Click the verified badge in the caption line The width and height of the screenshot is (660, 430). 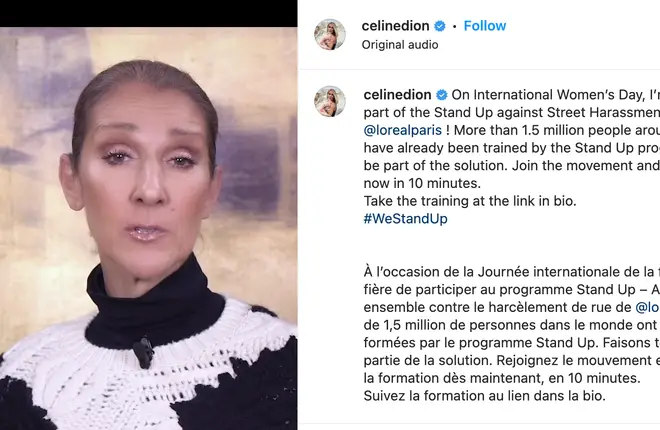pos(442,95)
